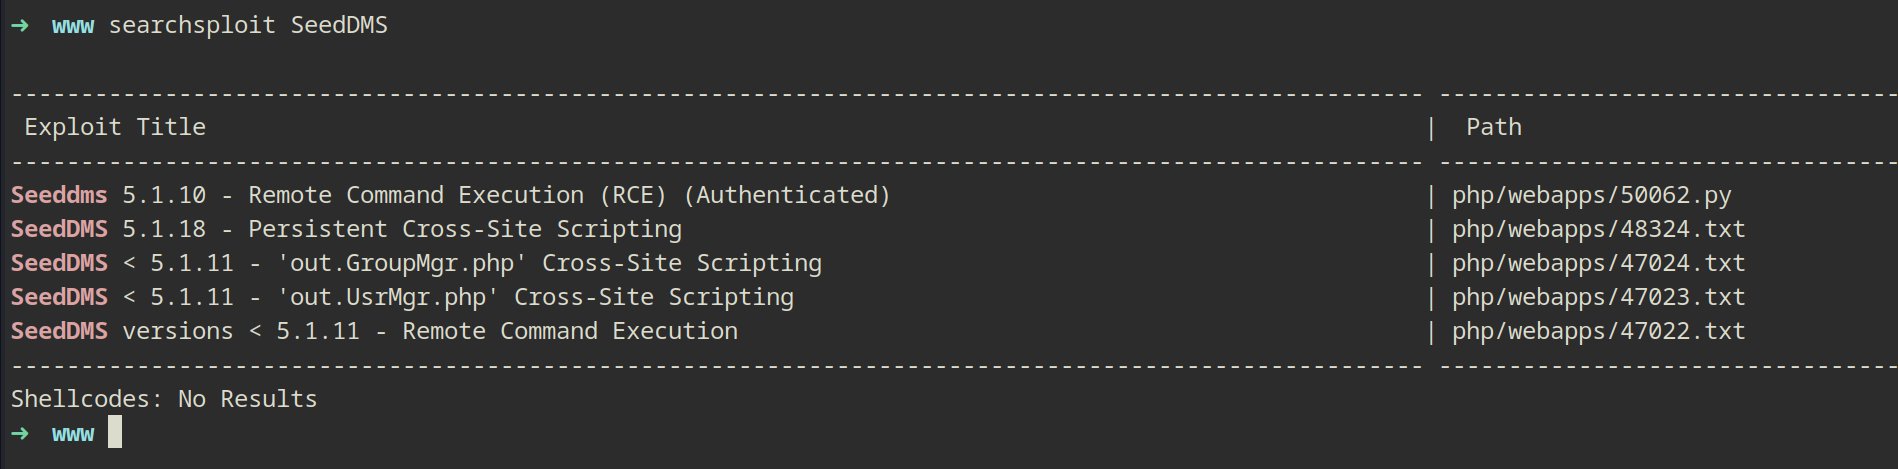Select the Seeddms 5.1.10 Remote Command Execution (Authenticated) entry
Screen dimensions: 1898x469
pos(450,195)
